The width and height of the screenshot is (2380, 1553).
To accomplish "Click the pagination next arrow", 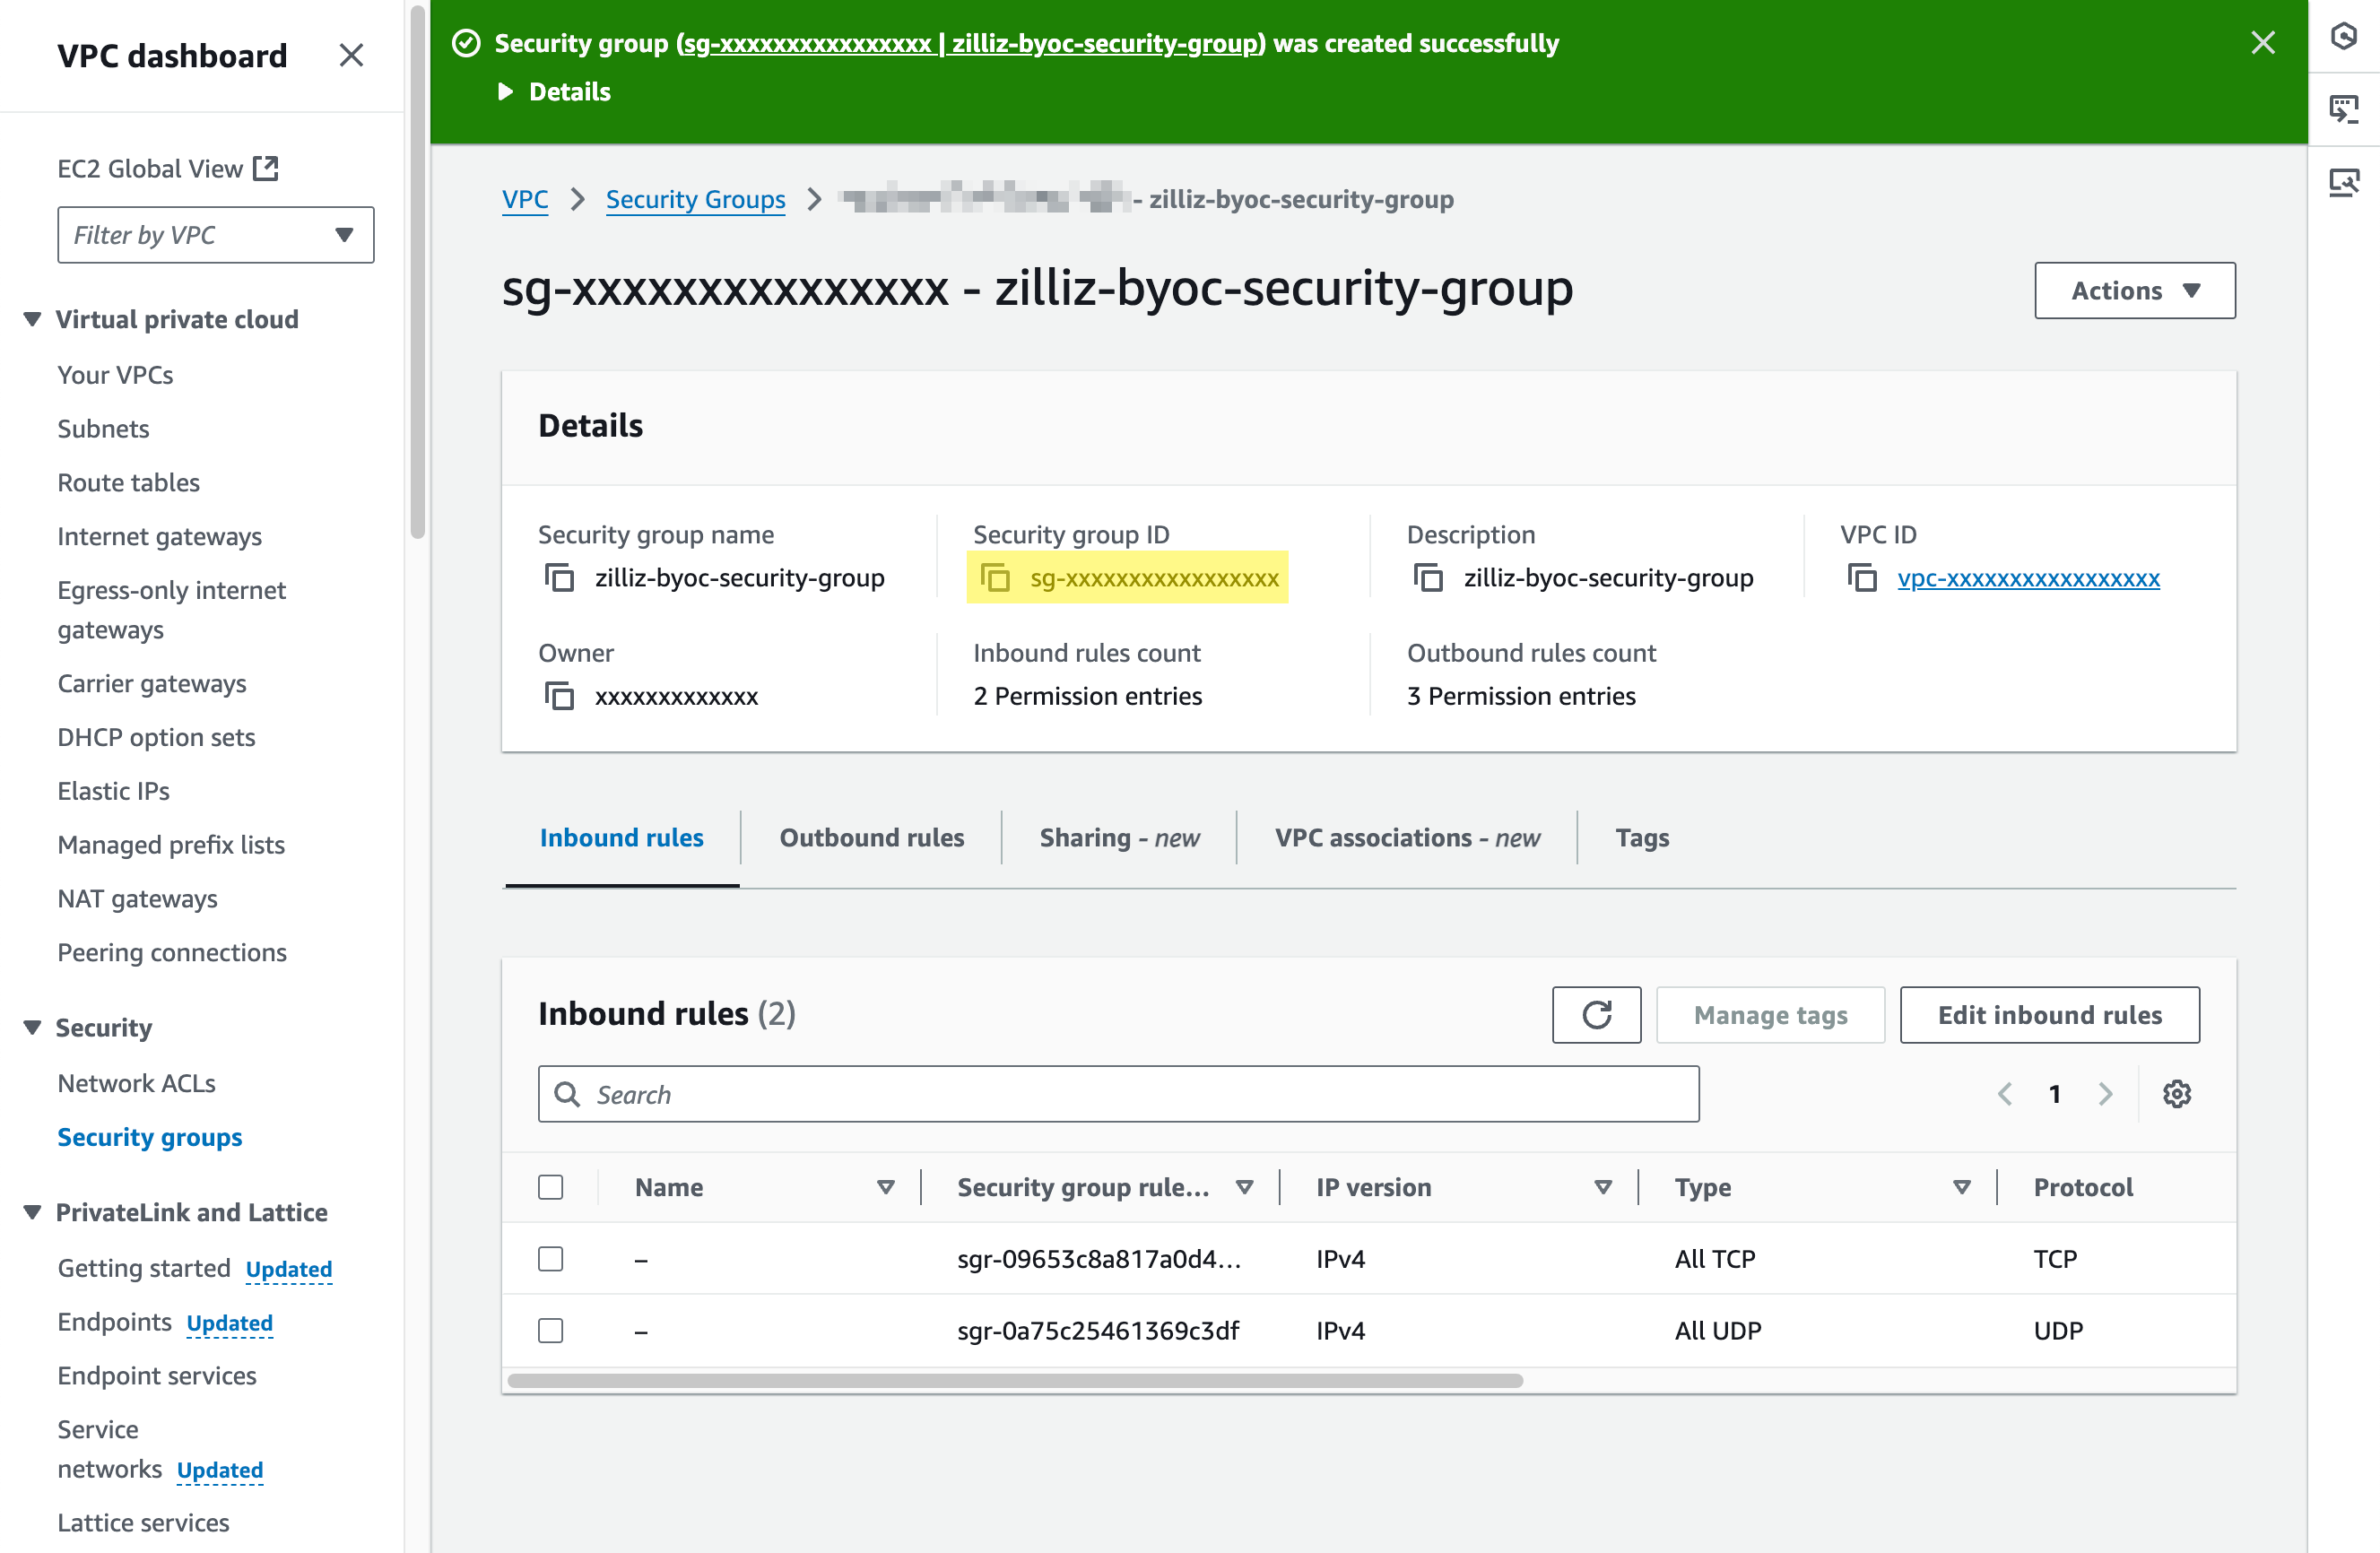I will point(2104,1095).
